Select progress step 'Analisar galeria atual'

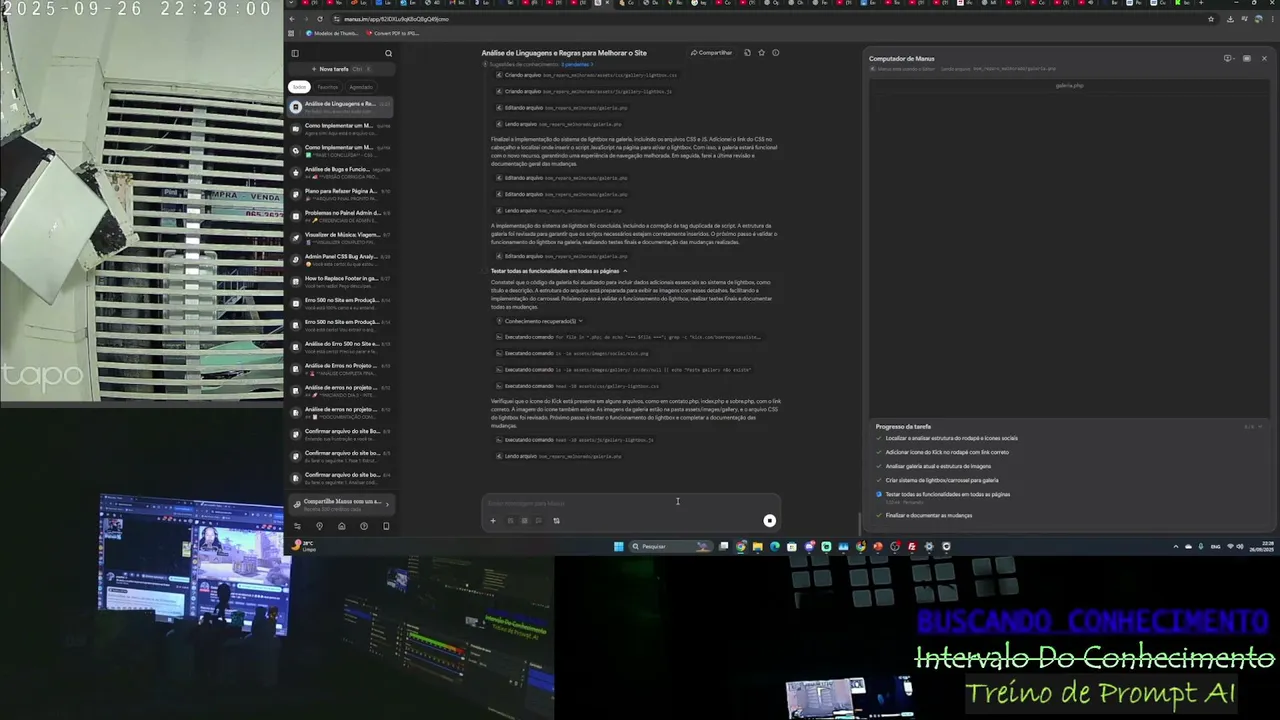[x=938, y=466]
